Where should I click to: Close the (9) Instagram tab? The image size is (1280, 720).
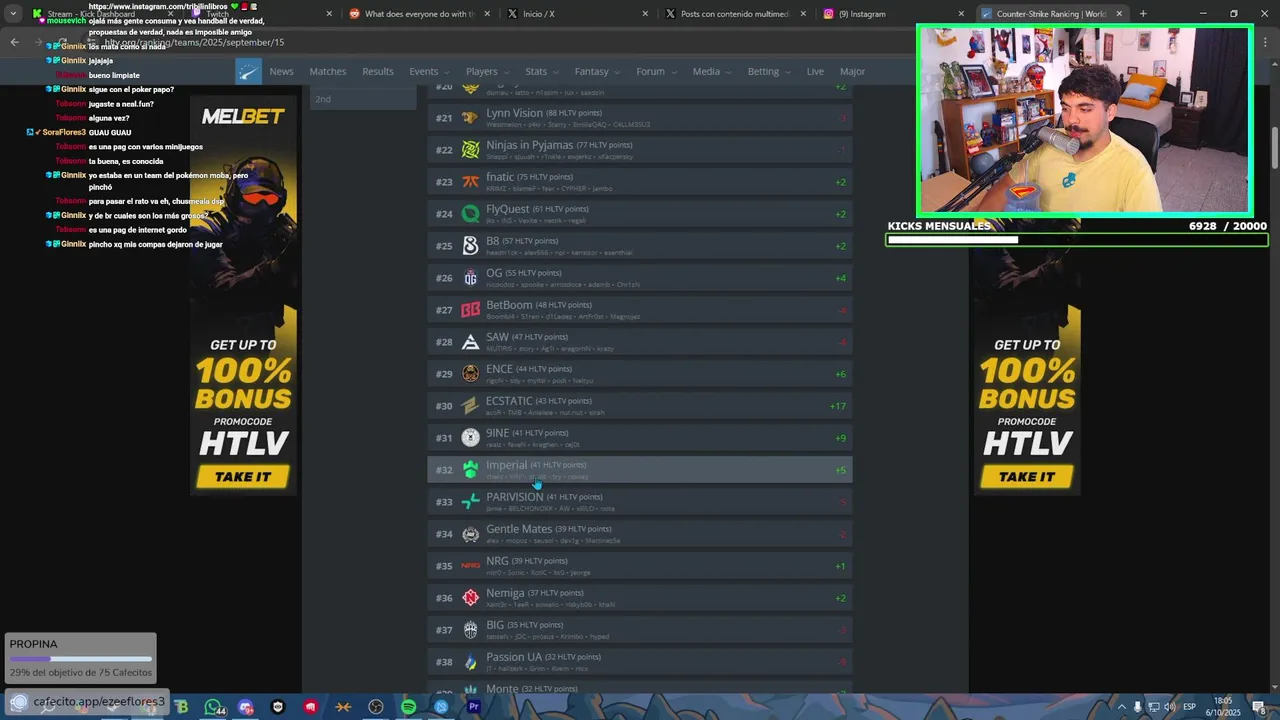[961, 14]
